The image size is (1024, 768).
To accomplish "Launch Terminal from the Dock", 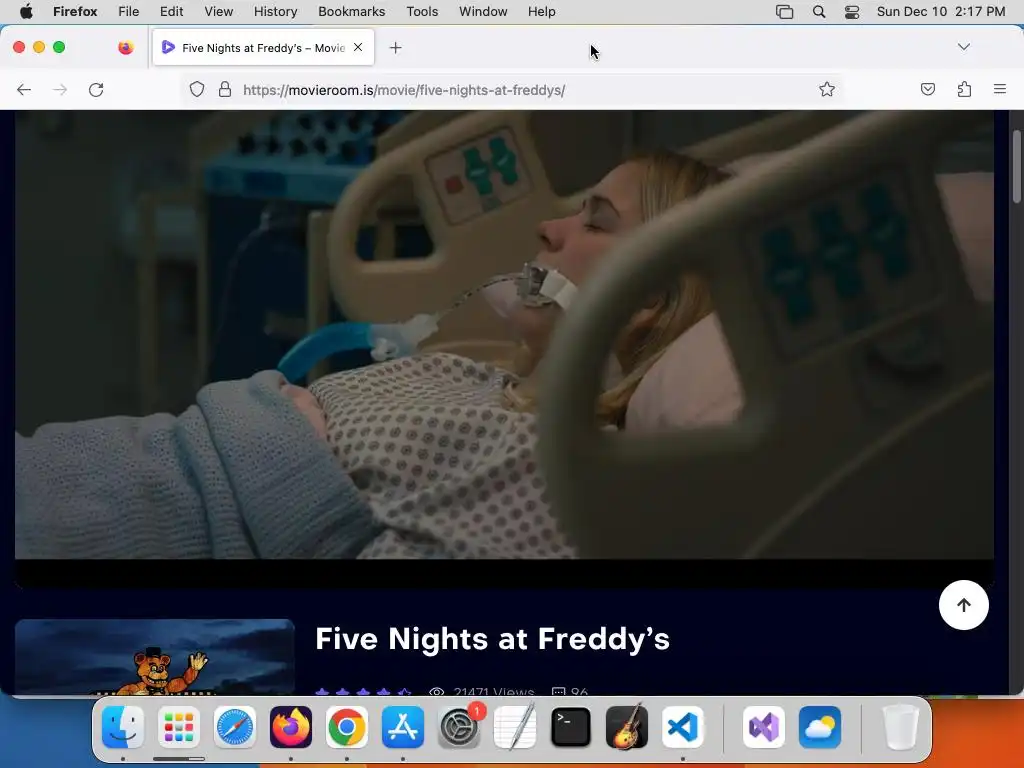I will (571, 727).
